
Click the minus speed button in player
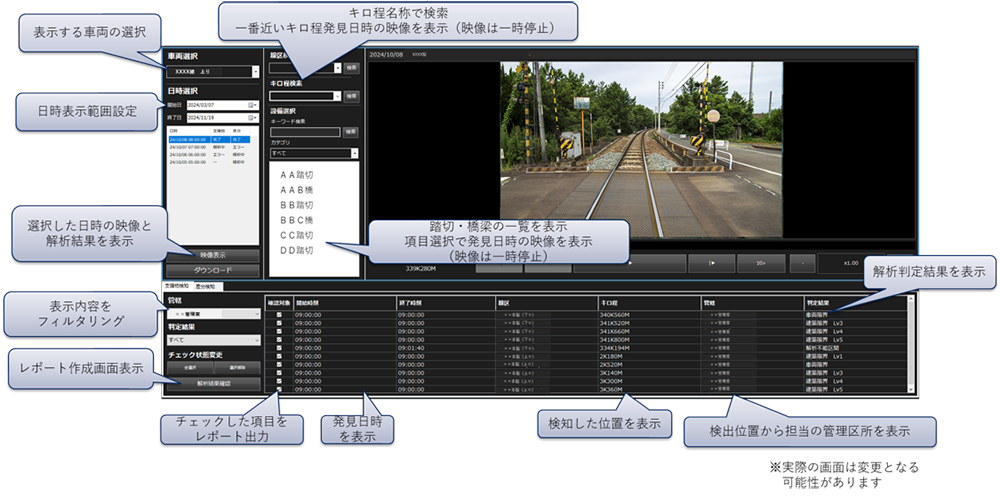click(x=802, y=263)
